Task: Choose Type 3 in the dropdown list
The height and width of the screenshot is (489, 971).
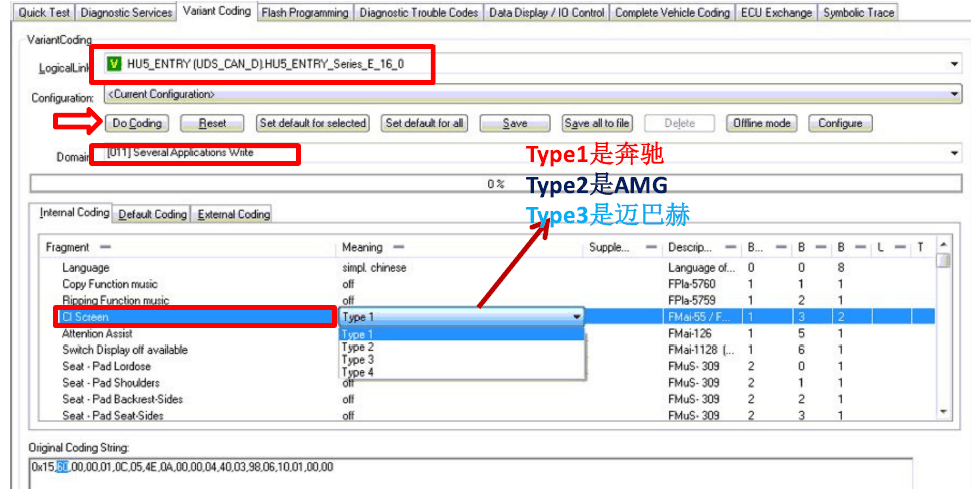Action: (358, 360)
